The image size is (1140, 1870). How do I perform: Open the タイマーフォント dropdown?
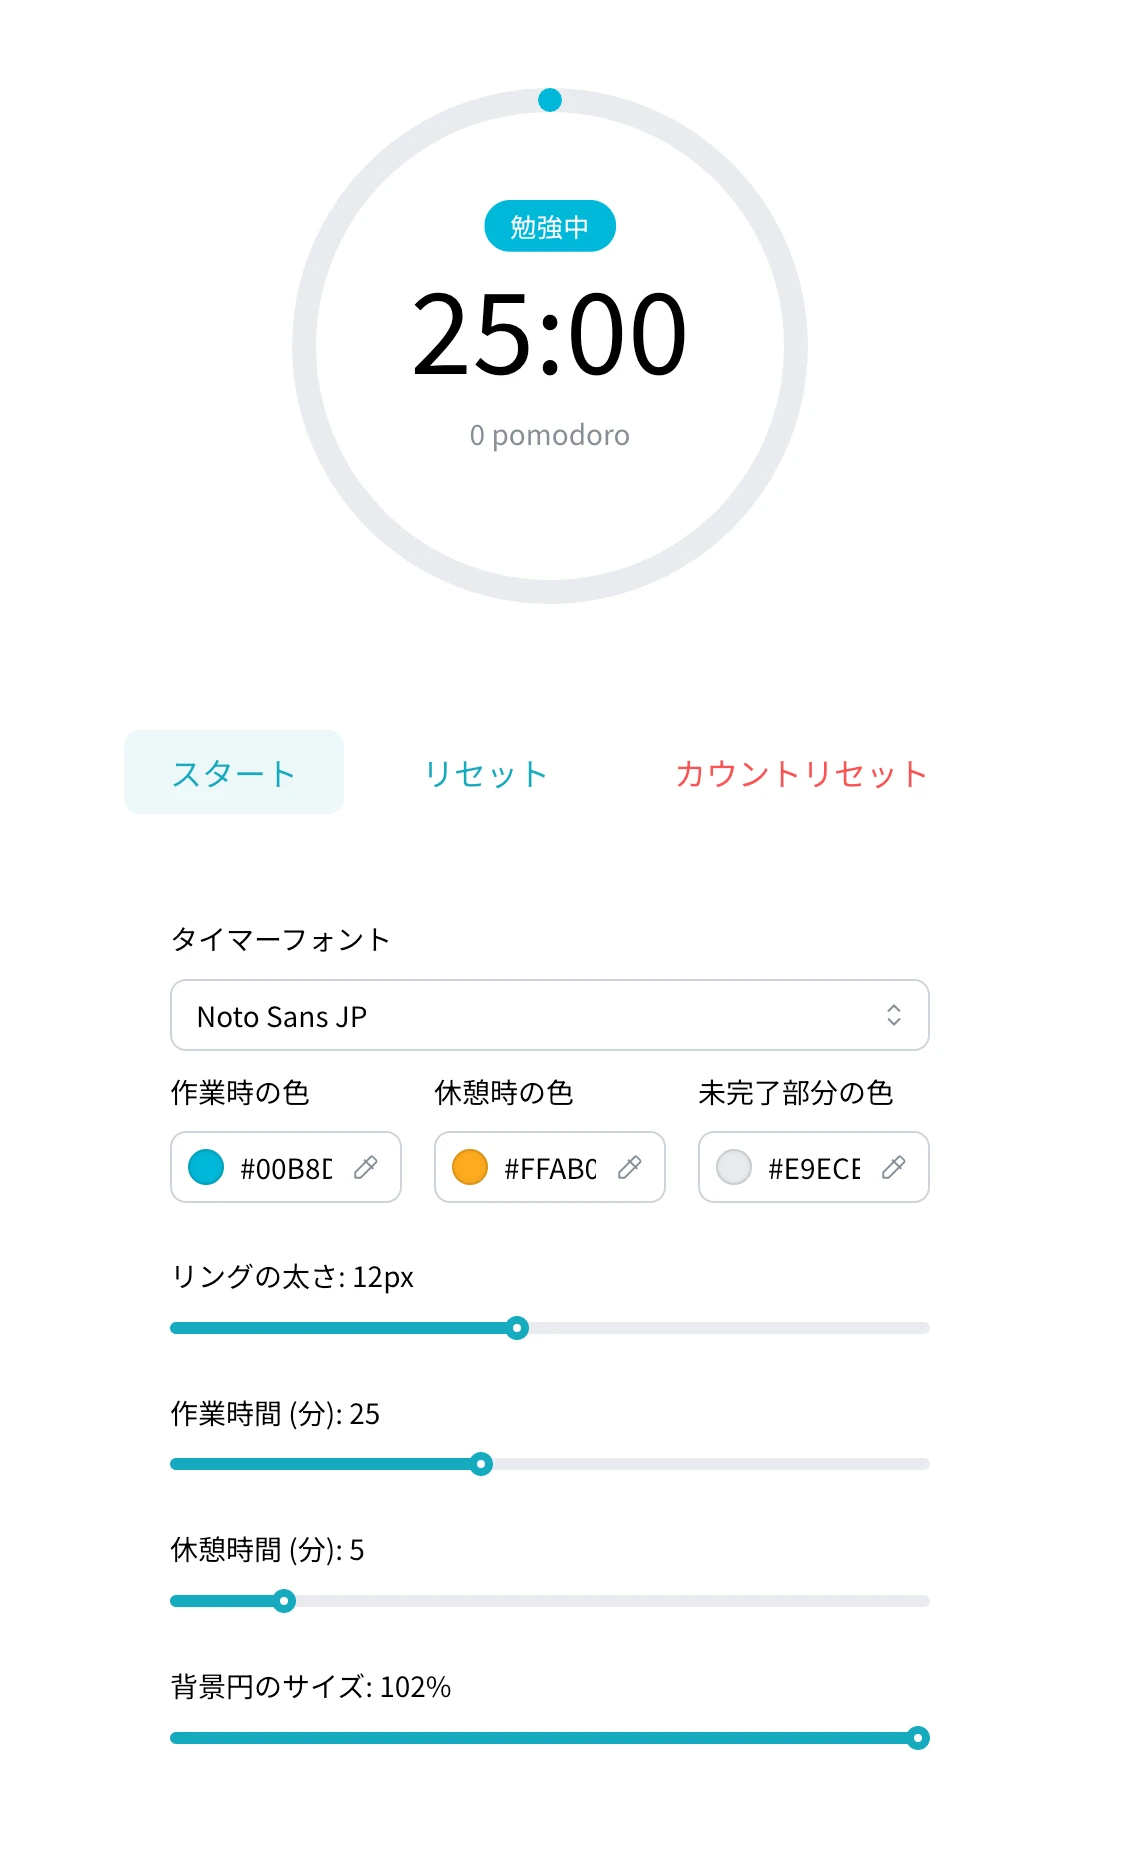point(550,1015)
